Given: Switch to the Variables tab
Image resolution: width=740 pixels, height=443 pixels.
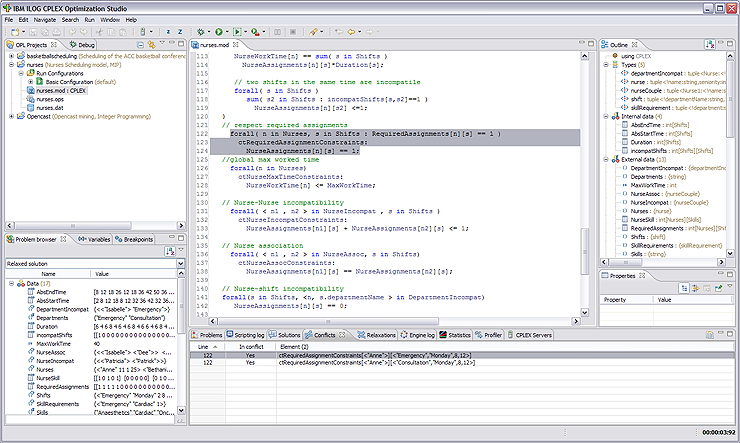Looking at the screenshot, I should tap(95, 239).
